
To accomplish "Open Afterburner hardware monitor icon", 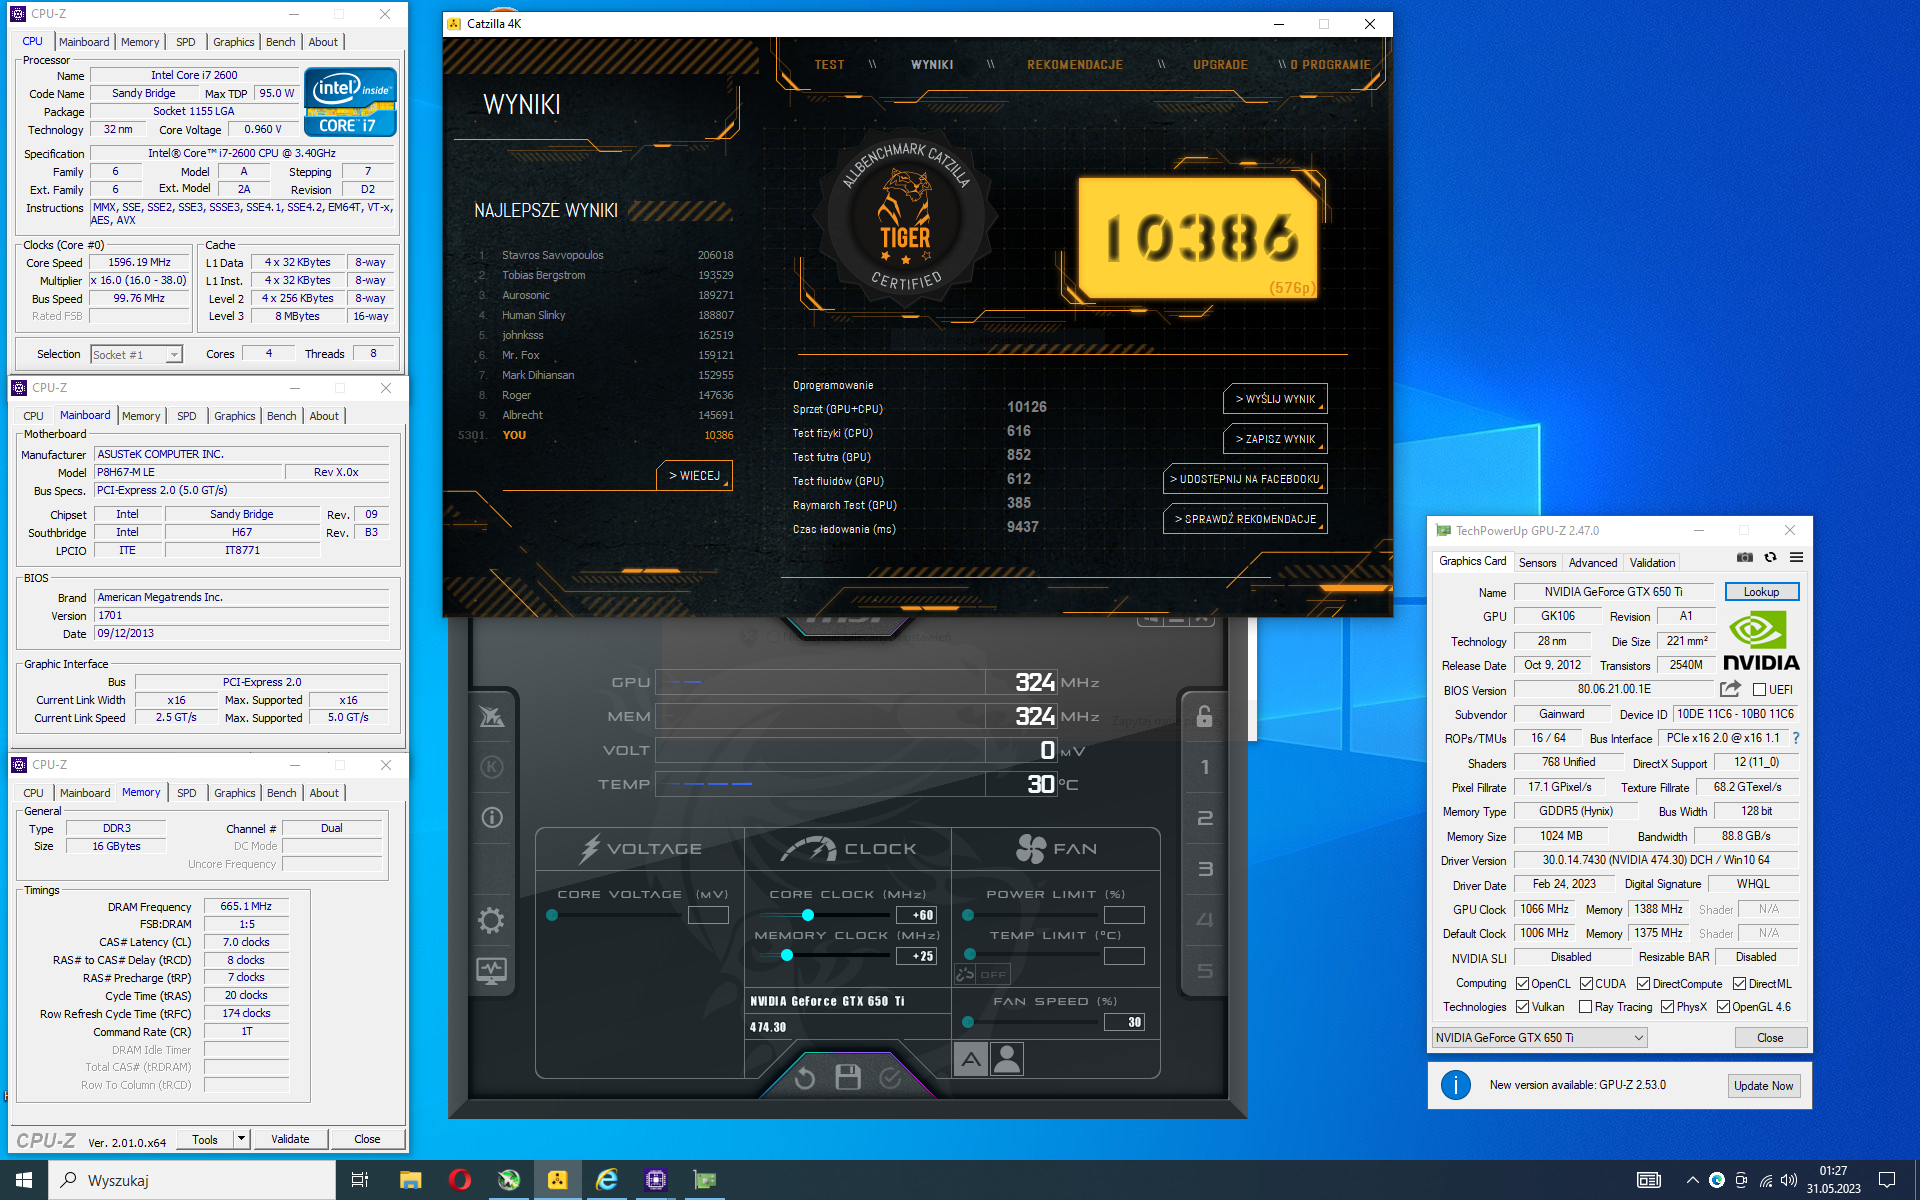I will click(491, 971).
